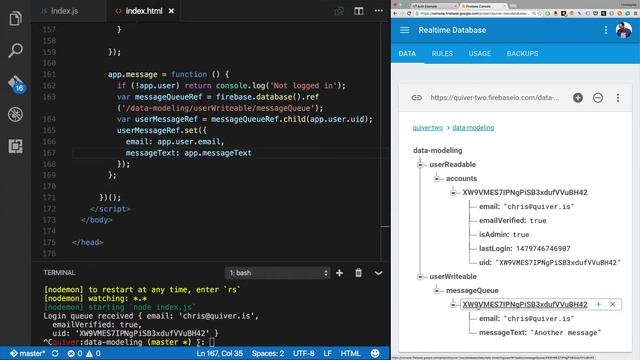Delete messageQueue XW9VMES7 node with red X
640x360 pixels.
tap(612, 304)
